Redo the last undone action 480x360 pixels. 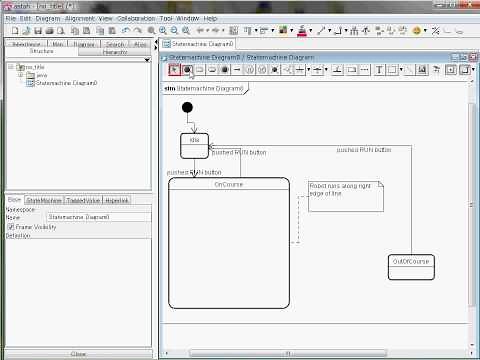tap(137, 31)
